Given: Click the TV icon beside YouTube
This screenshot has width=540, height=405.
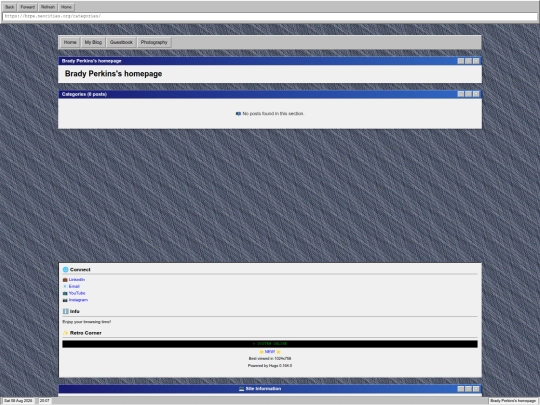Looking at the screenshot, I should click(x=65, y=293).
